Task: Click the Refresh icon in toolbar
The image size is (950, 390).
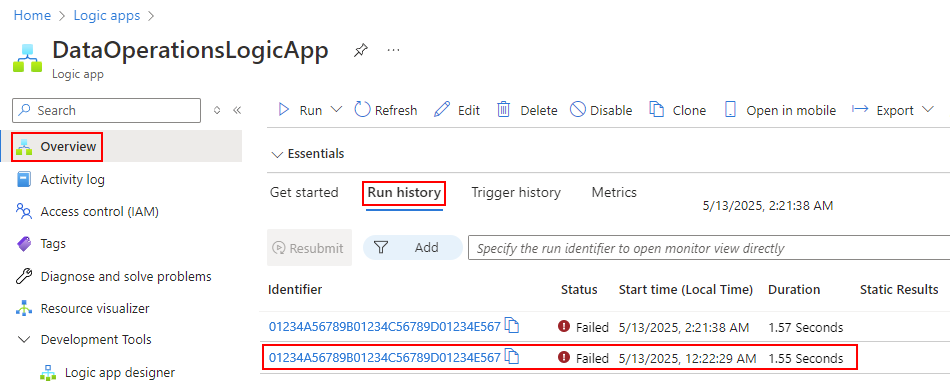Action: tap(362, 110)
